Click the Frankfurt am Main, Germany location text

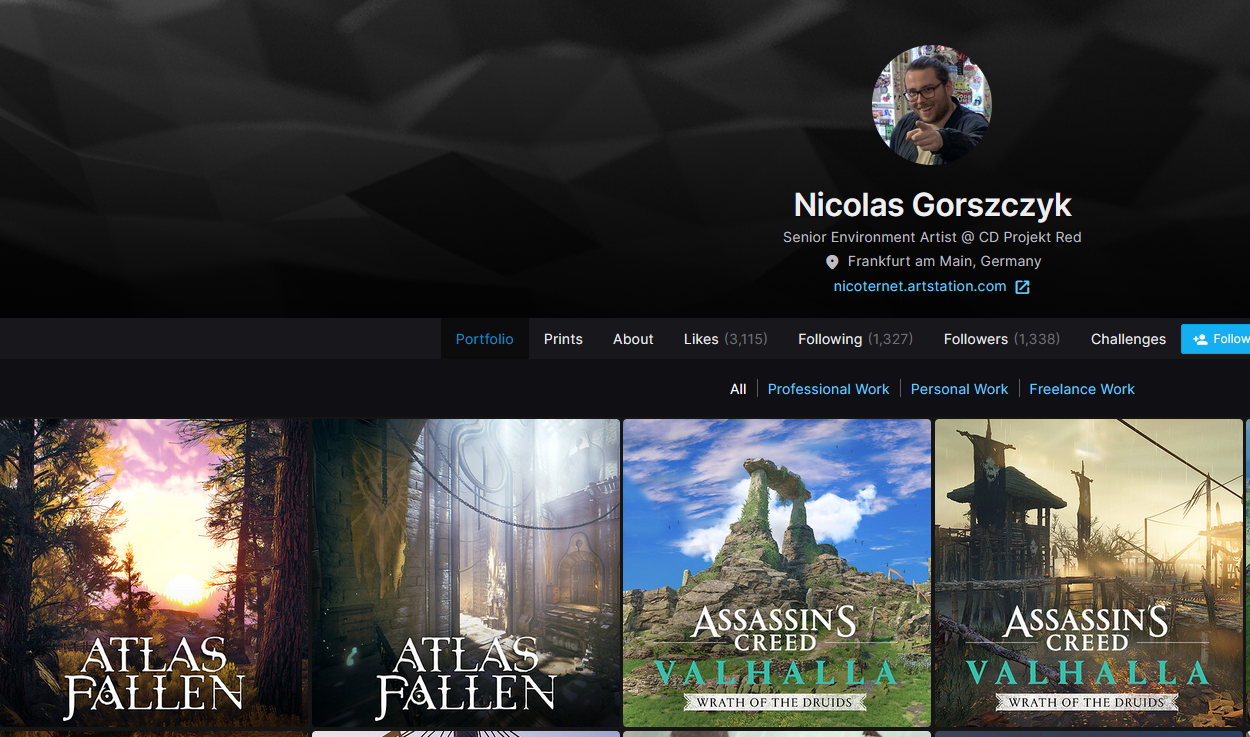(x=944, y=261)
